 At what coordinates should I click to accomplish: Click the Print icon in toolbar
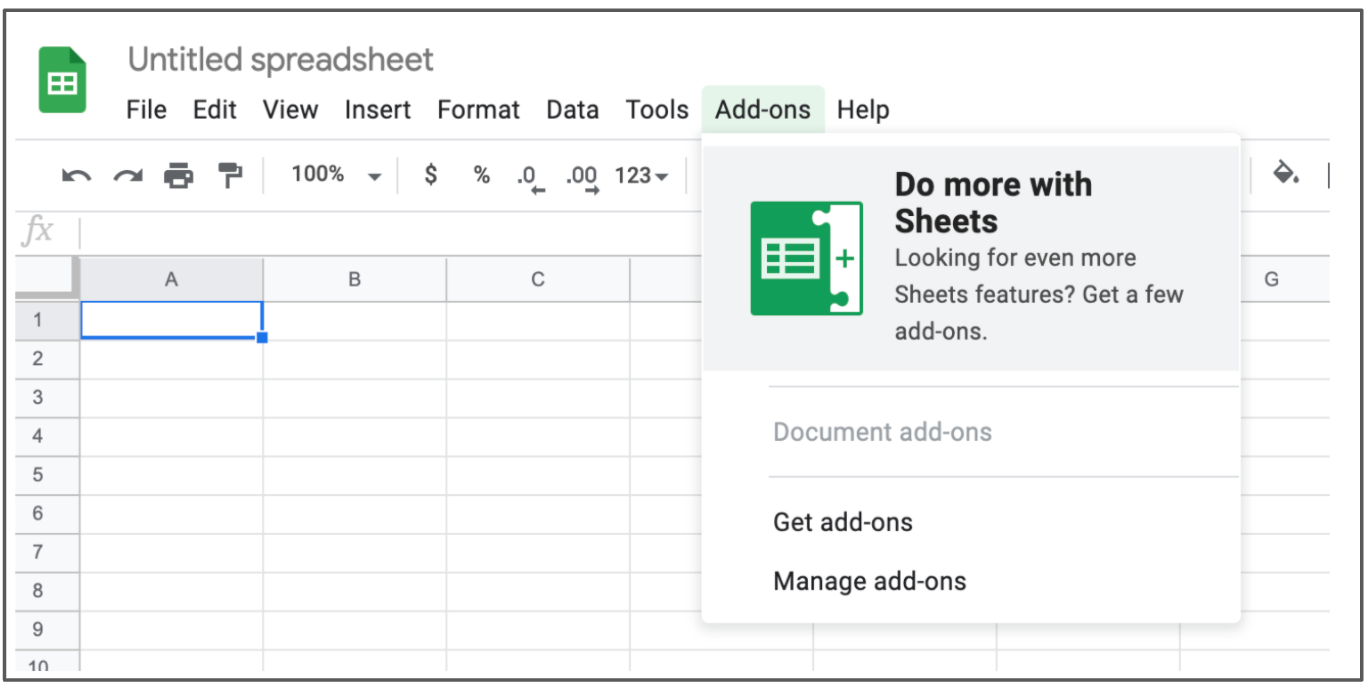click(x=178, y=176)
